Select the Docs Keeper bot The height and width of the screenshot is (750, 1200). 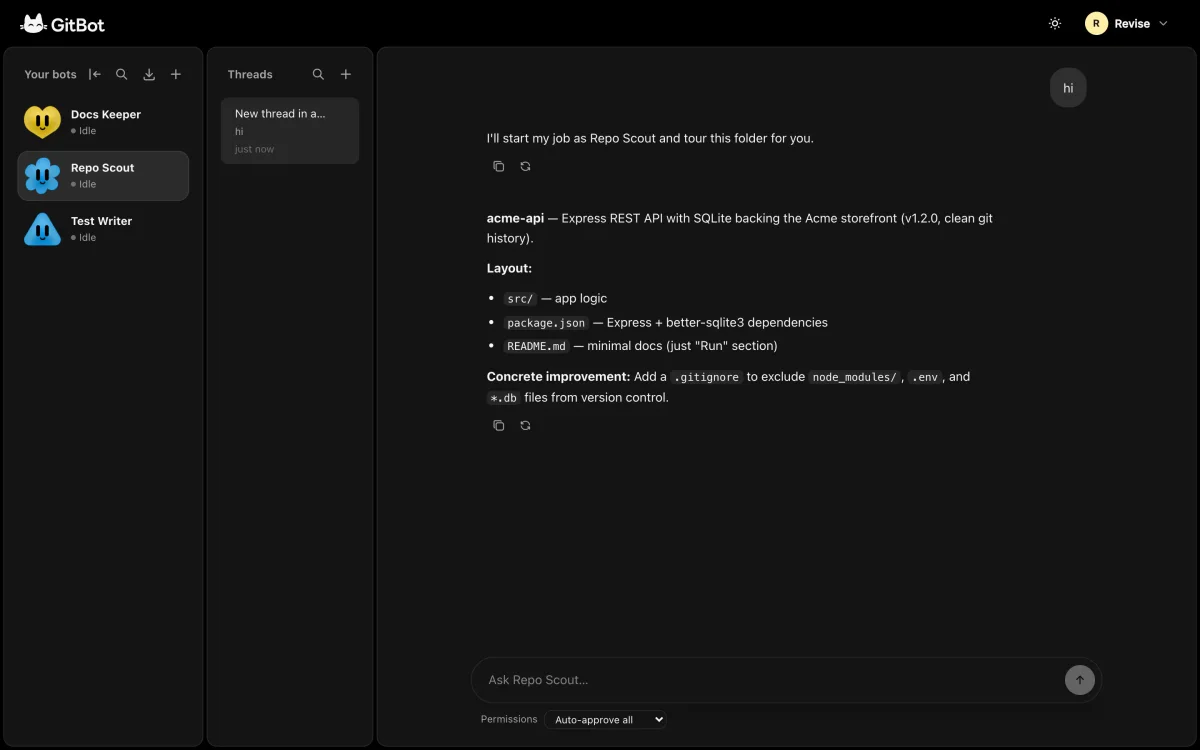coord(103,122)
